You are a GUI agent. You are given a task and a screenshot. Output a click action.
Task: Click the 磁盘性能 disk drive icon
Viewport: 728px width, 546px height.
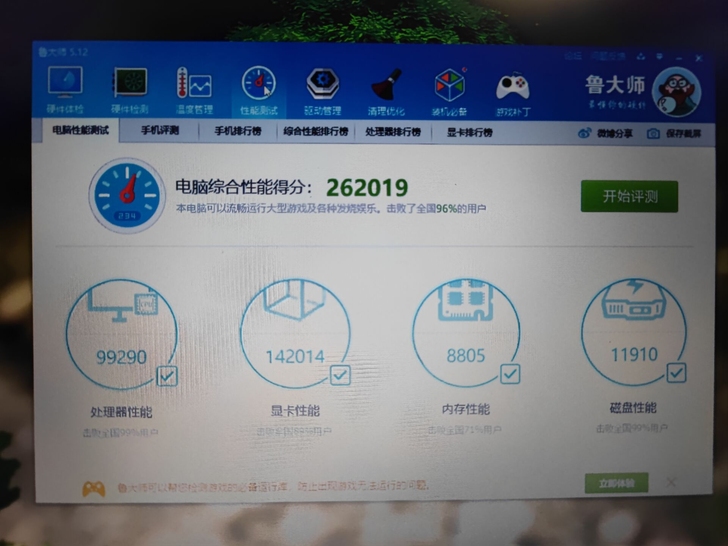coord(634,299)
